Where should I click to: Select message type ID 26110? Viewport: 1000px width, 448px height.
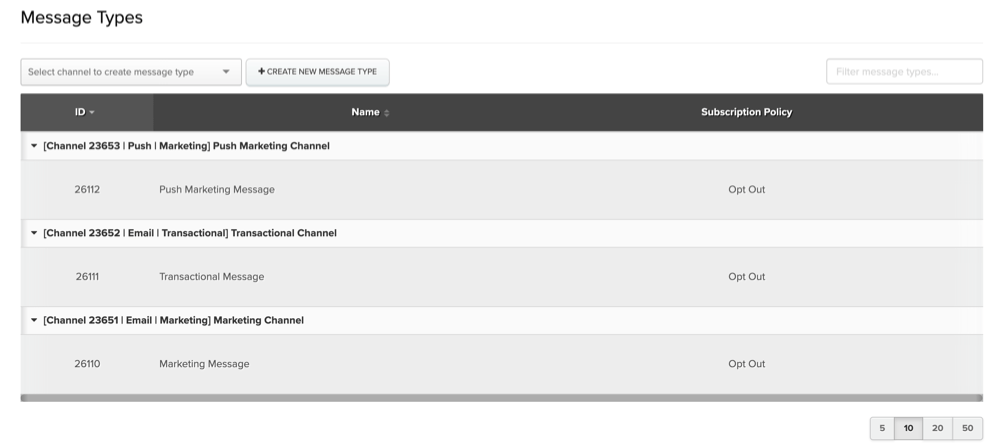[x=87, y=364]
